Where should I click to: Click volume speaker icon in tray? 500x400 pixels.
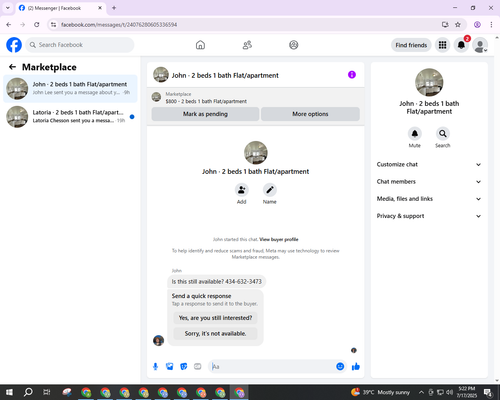[x=450, y=392]
